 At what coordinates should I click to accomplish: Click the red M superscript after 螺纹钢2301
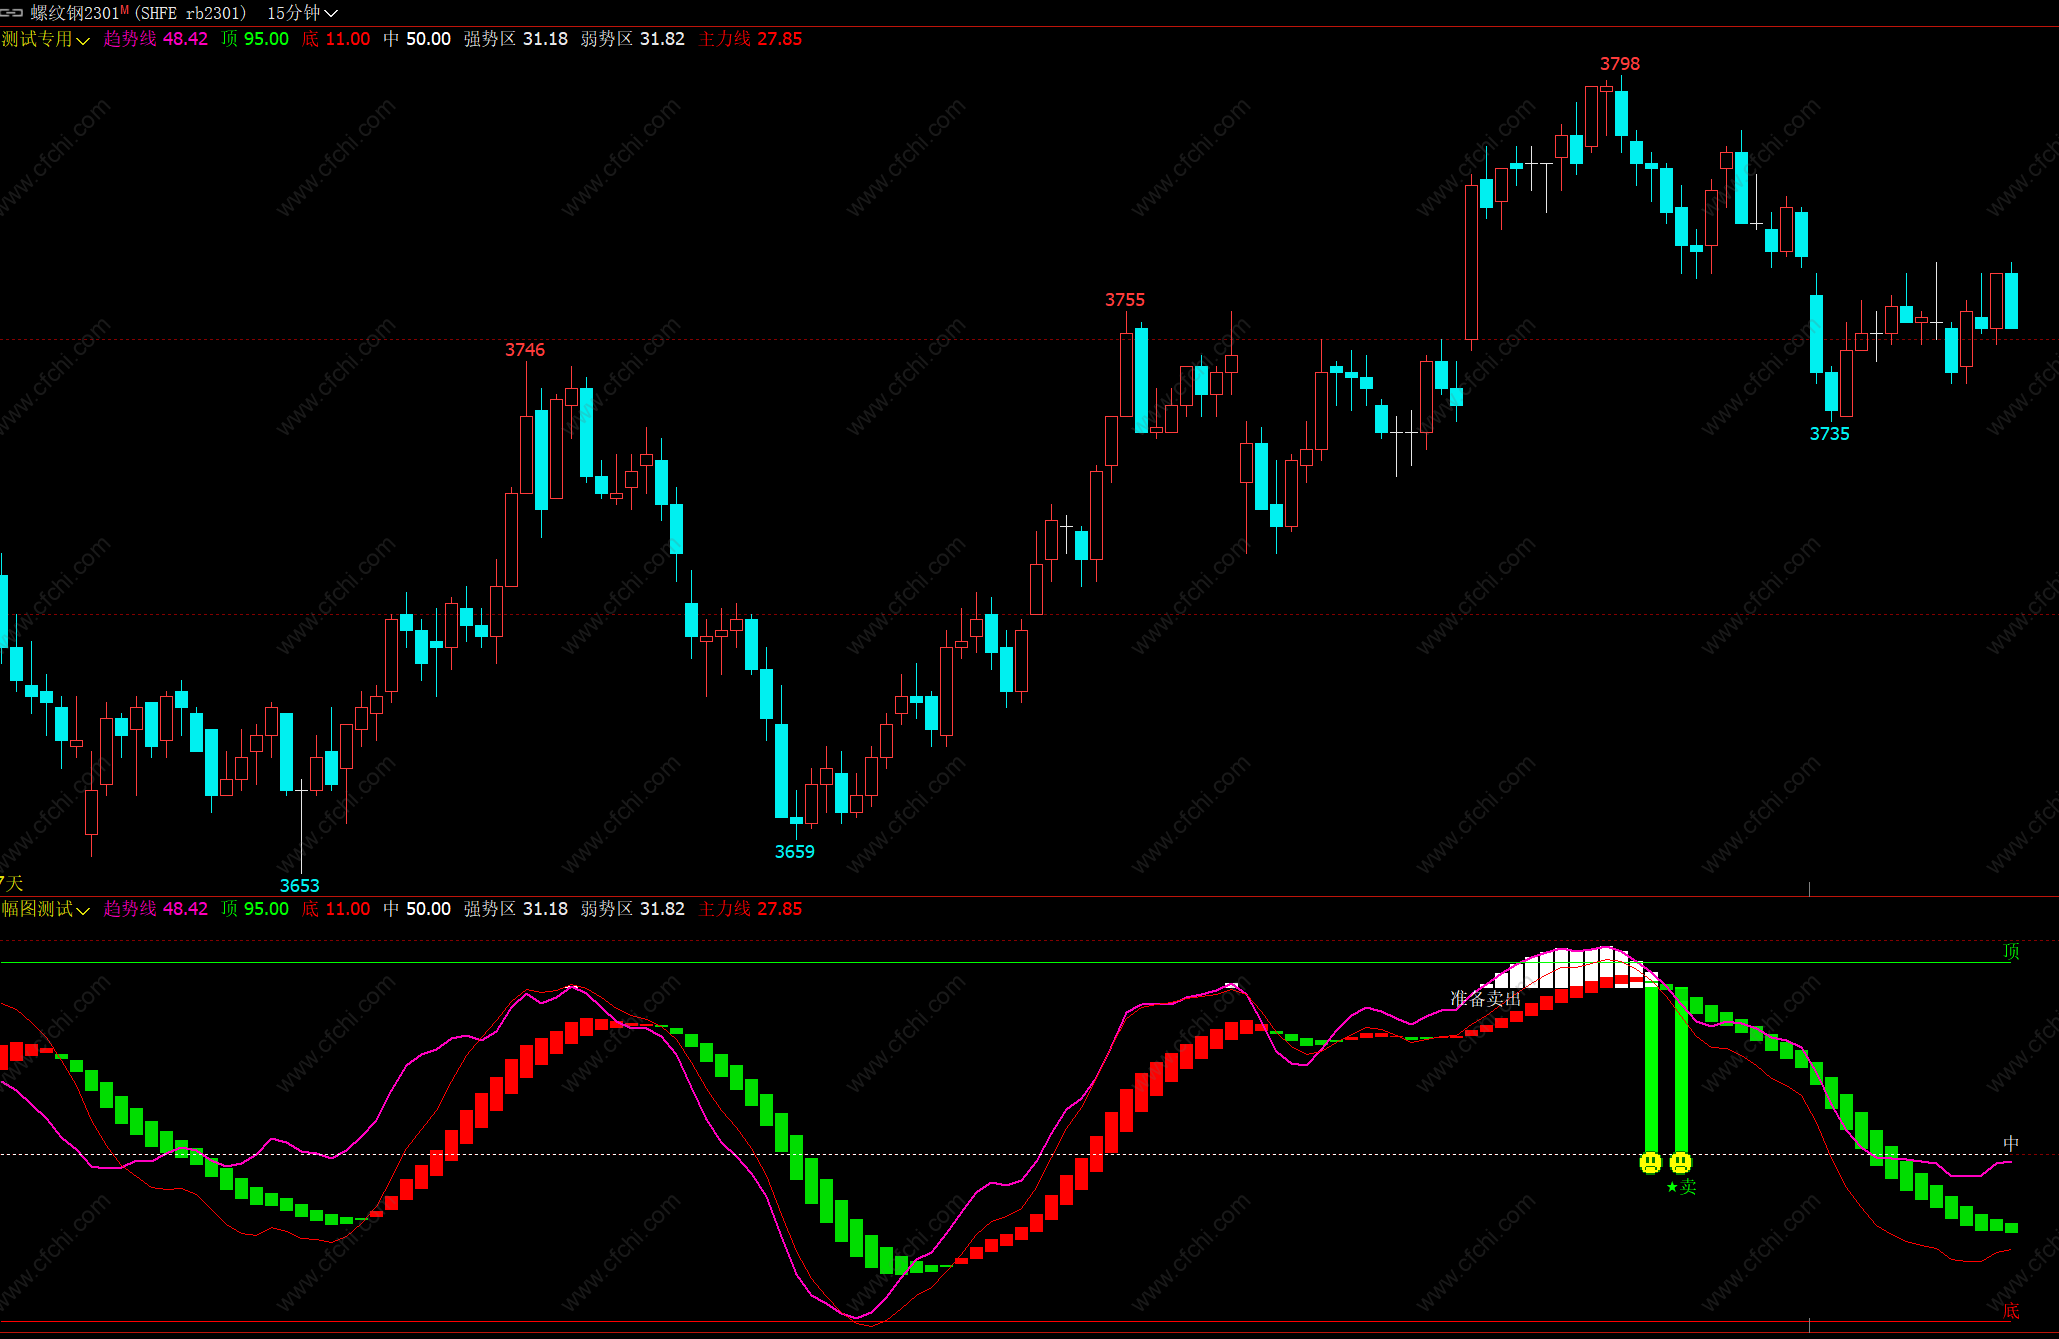[x=125, y=10]
